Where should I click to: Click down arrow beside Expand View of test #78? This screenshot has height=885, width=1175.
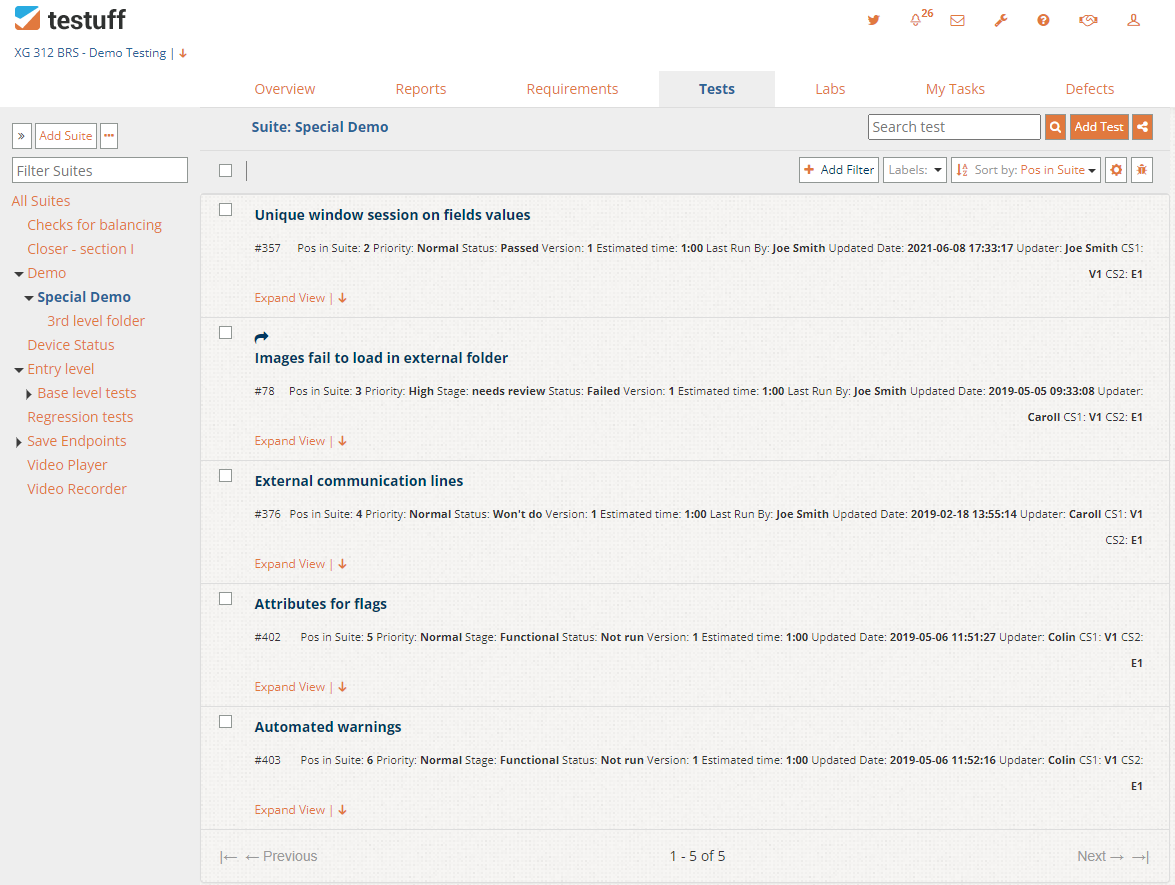click(342, 441)
